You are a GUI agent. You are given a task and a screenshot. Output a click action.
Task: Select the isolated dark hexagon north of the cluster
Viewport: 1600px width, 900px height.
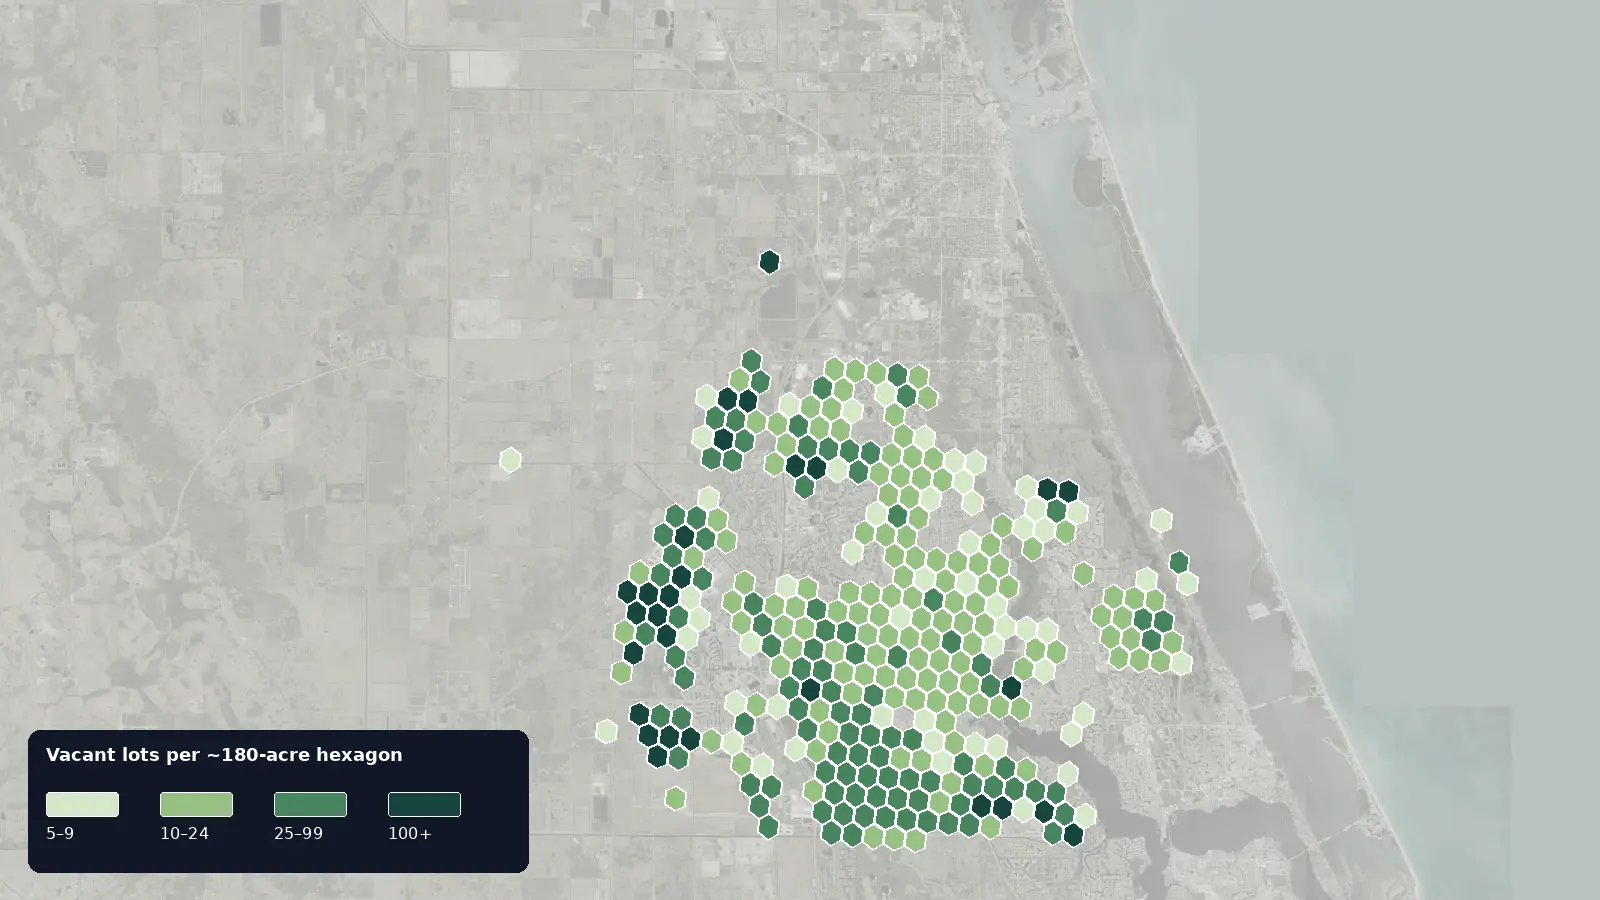click(x=769, y=262)
